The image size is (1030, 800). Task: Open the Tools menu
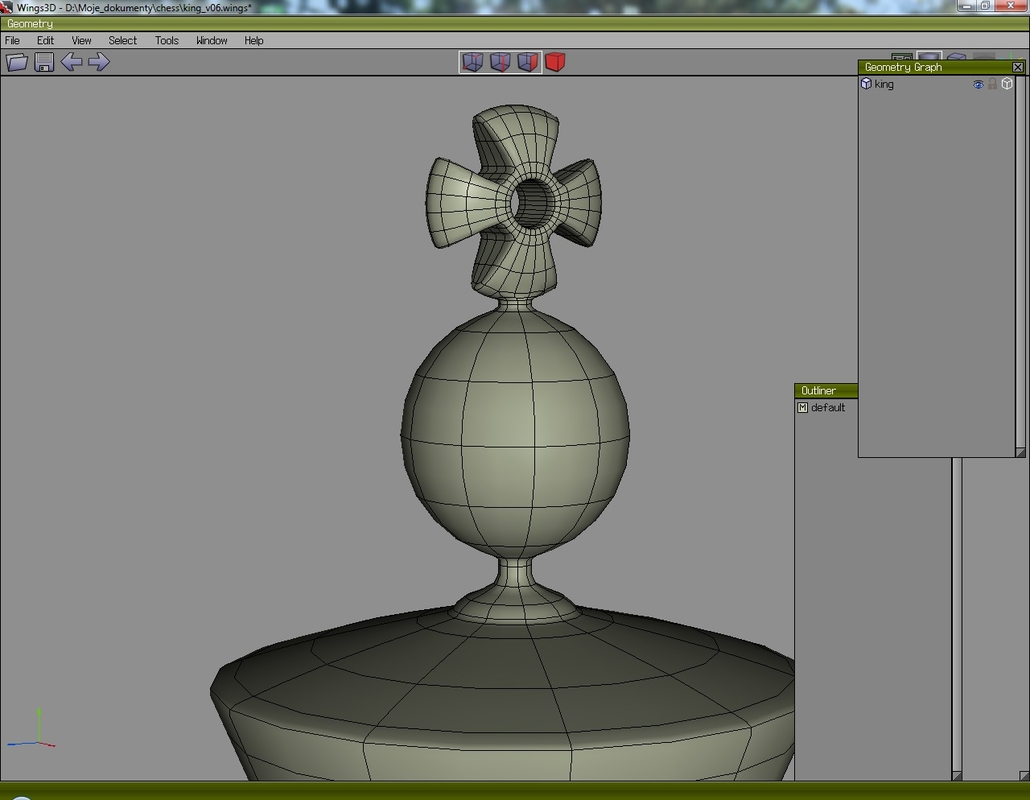(x=167, y=41)
